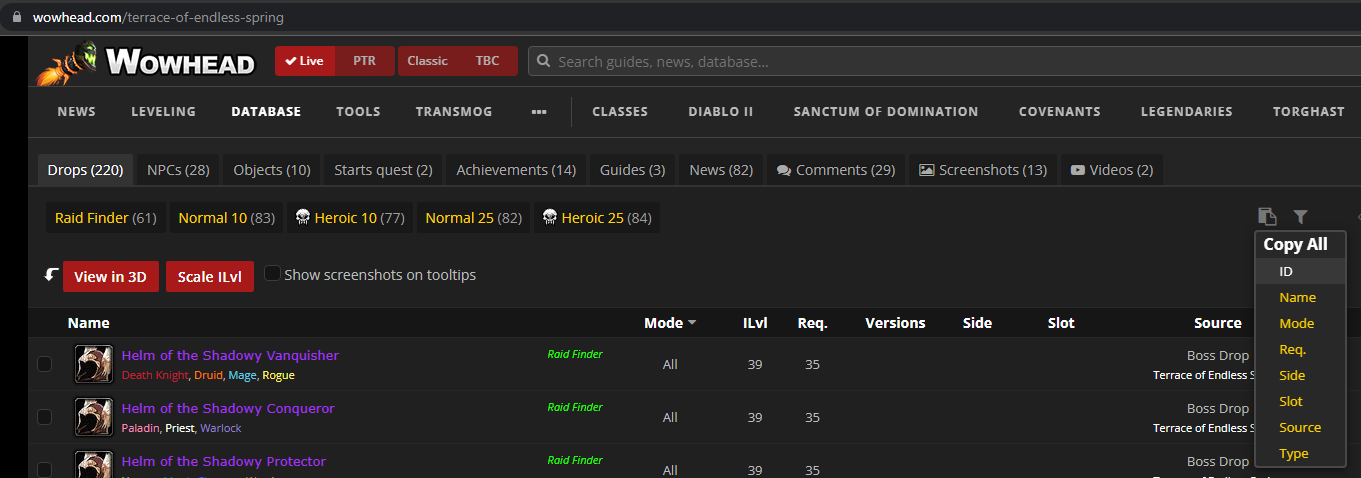
Task: Open the NEWS navigation menu
Action: [x=77, y=112]
